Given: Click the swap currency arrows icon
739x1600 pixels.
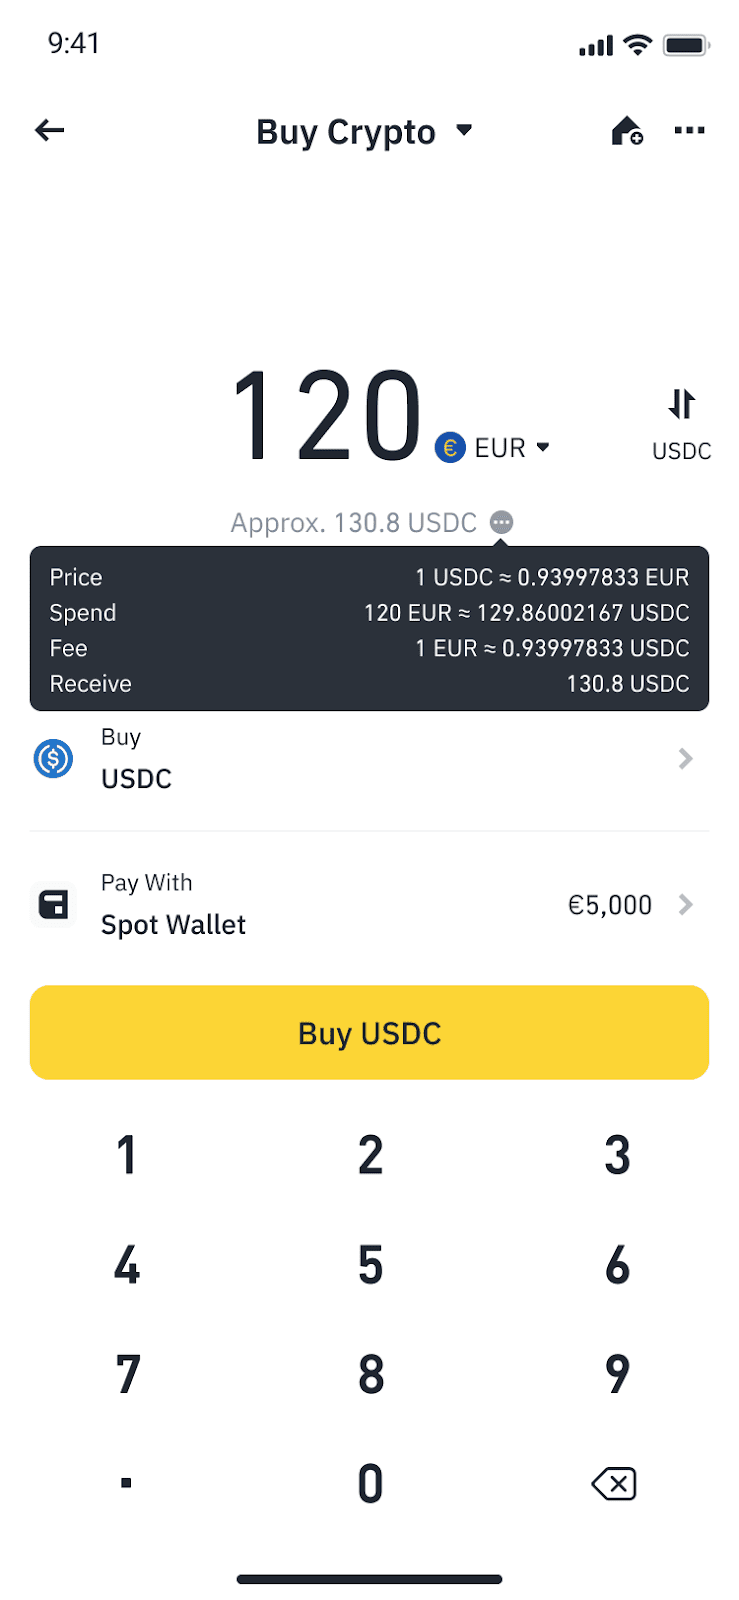Looking at the screenshot, I should 681,404.
